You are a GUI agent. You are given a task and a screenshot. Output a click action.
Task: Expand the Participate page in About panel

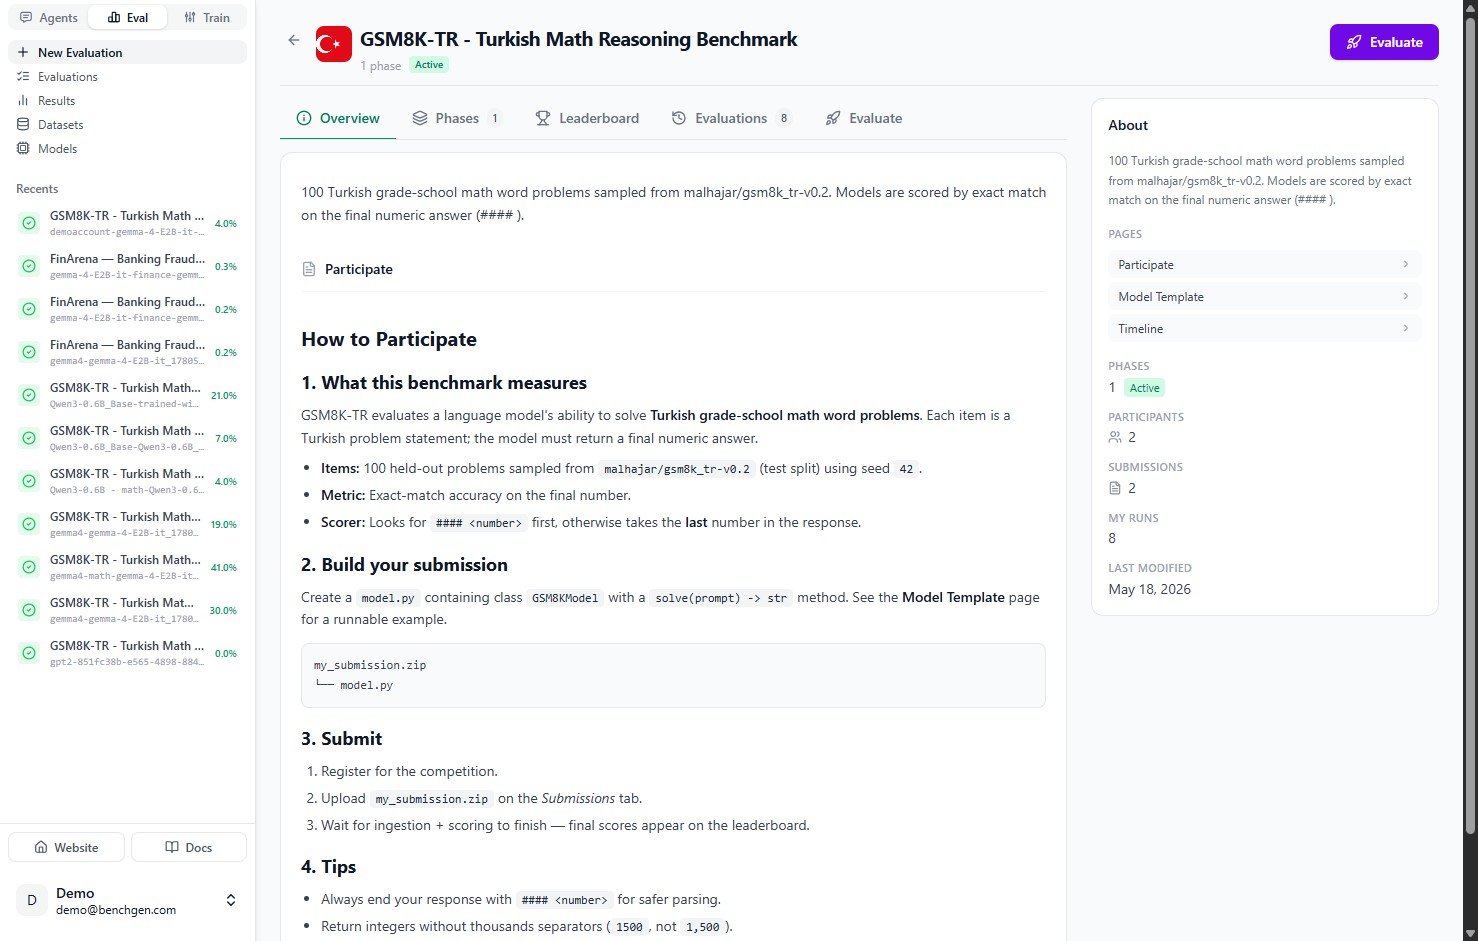click(1264, 265)
